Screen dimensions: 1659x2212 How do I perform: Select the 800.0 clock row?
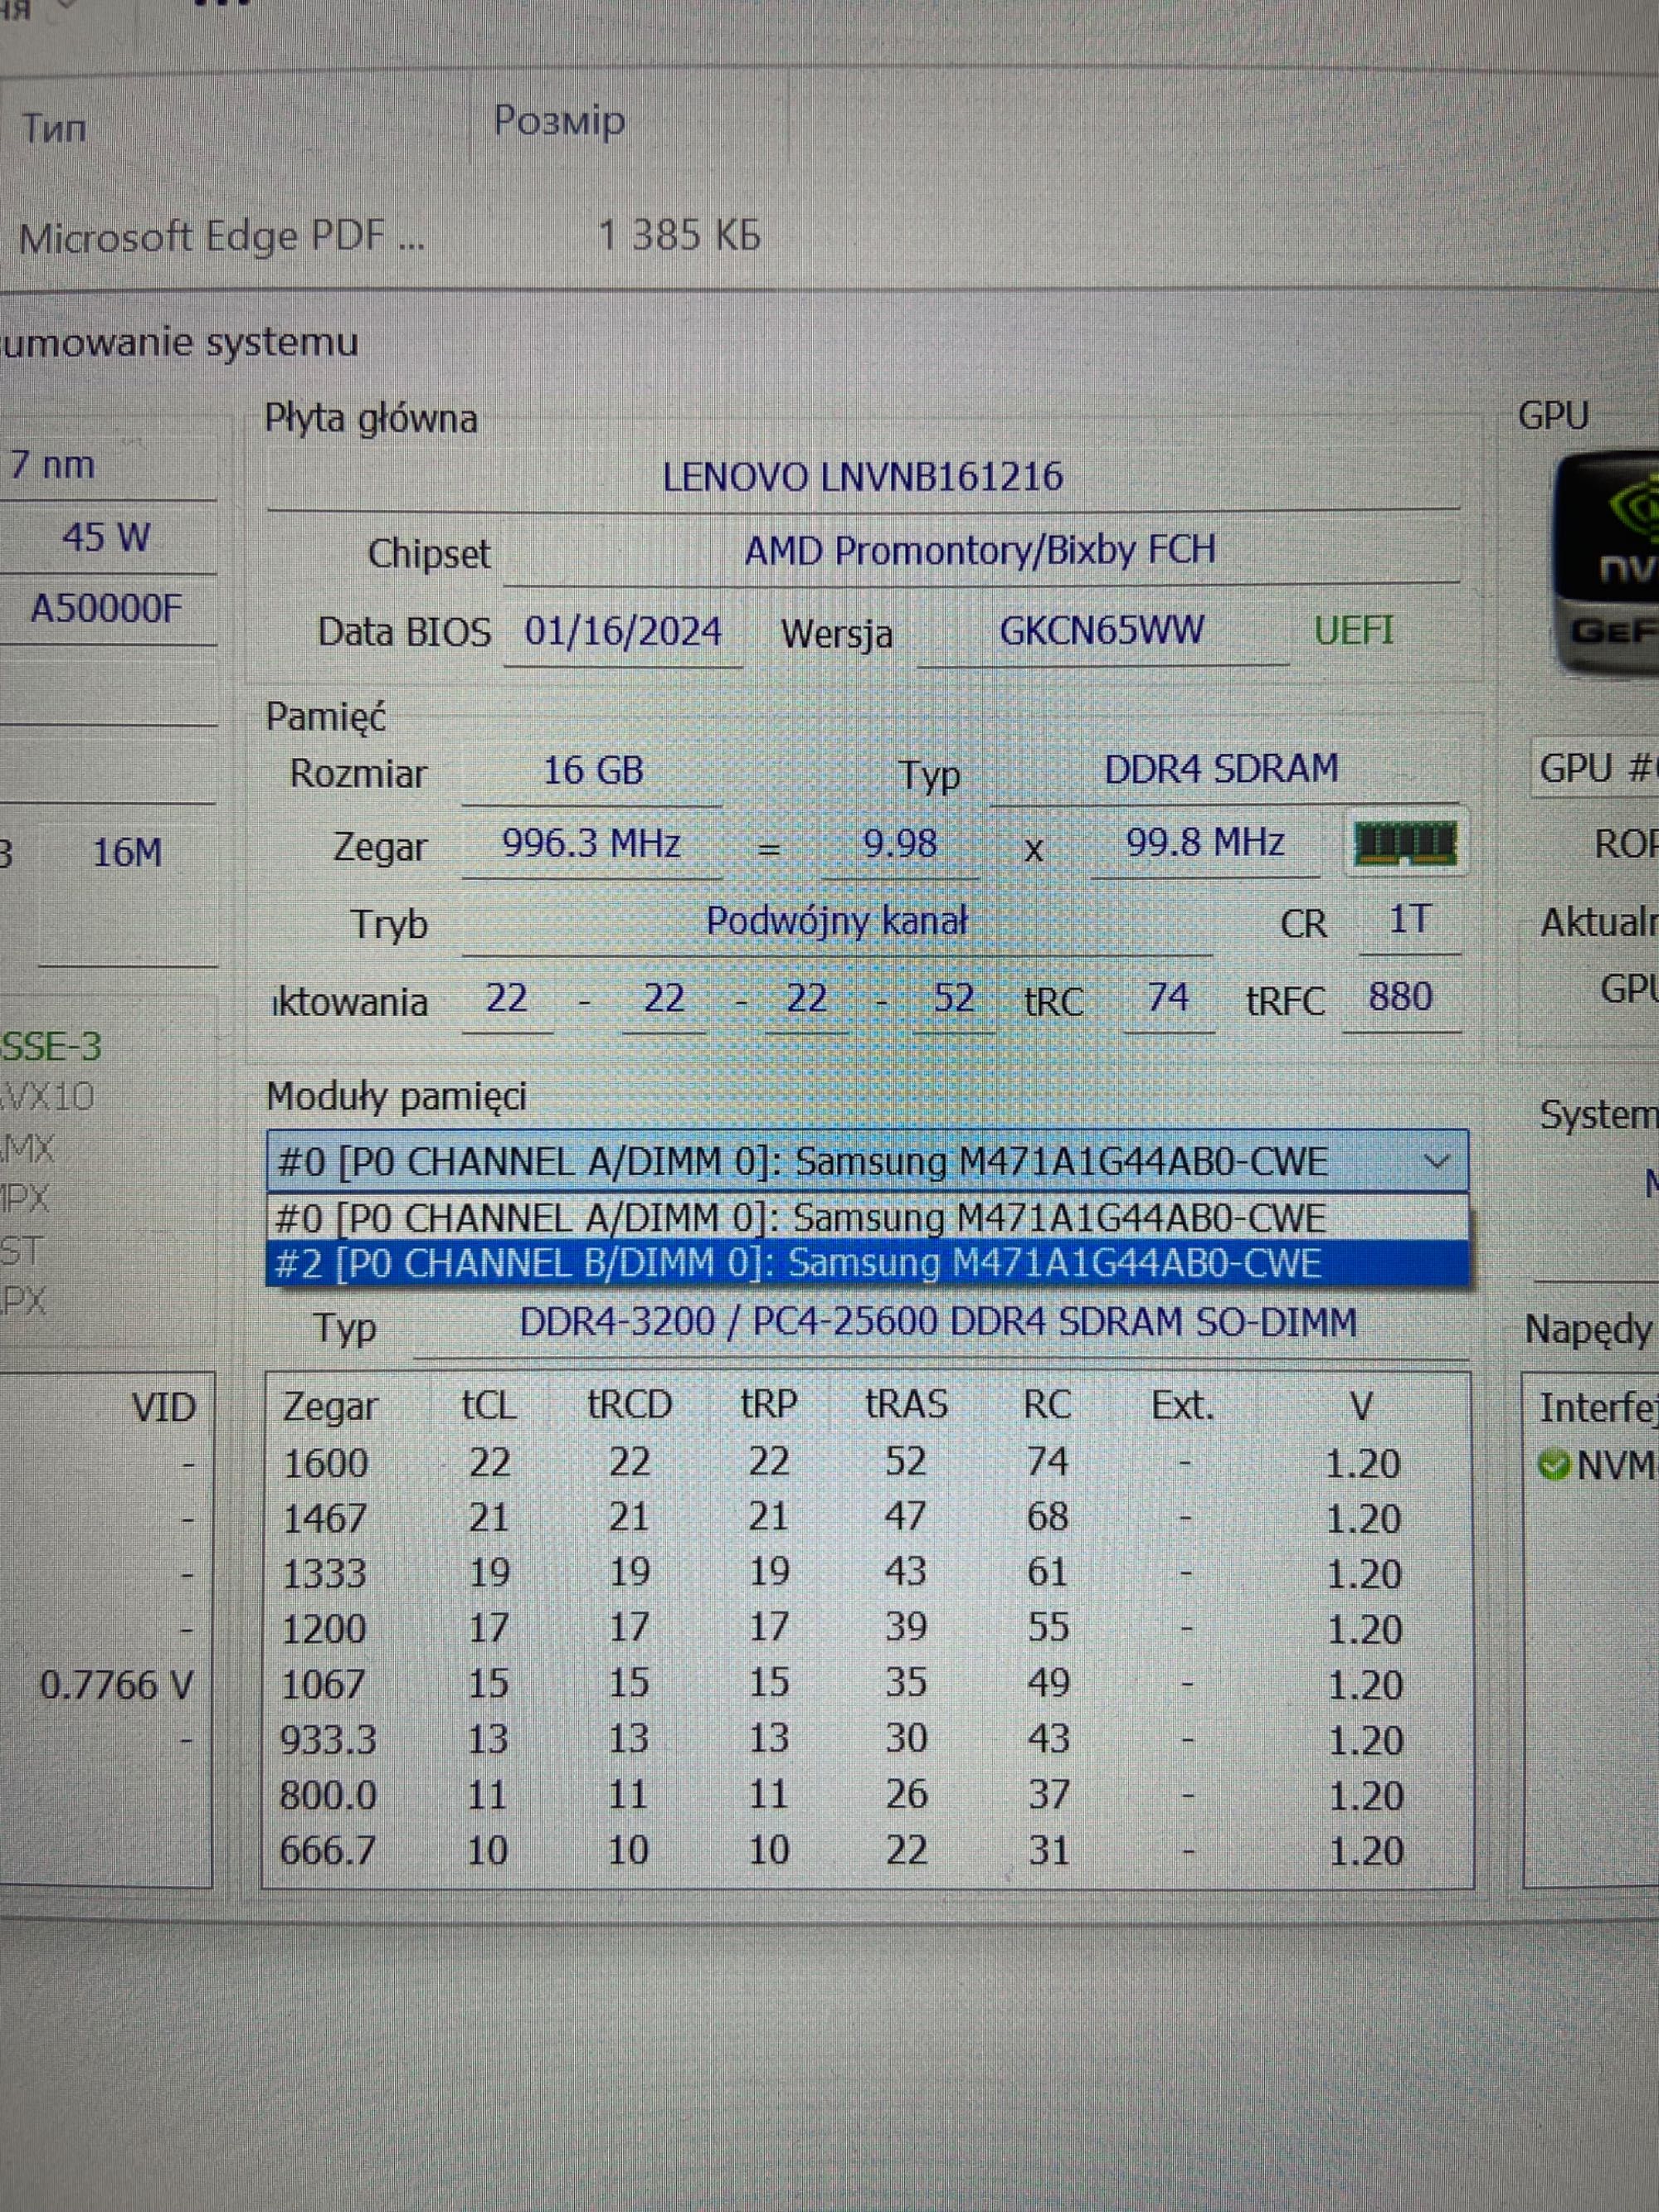[x=868, y=1795]
